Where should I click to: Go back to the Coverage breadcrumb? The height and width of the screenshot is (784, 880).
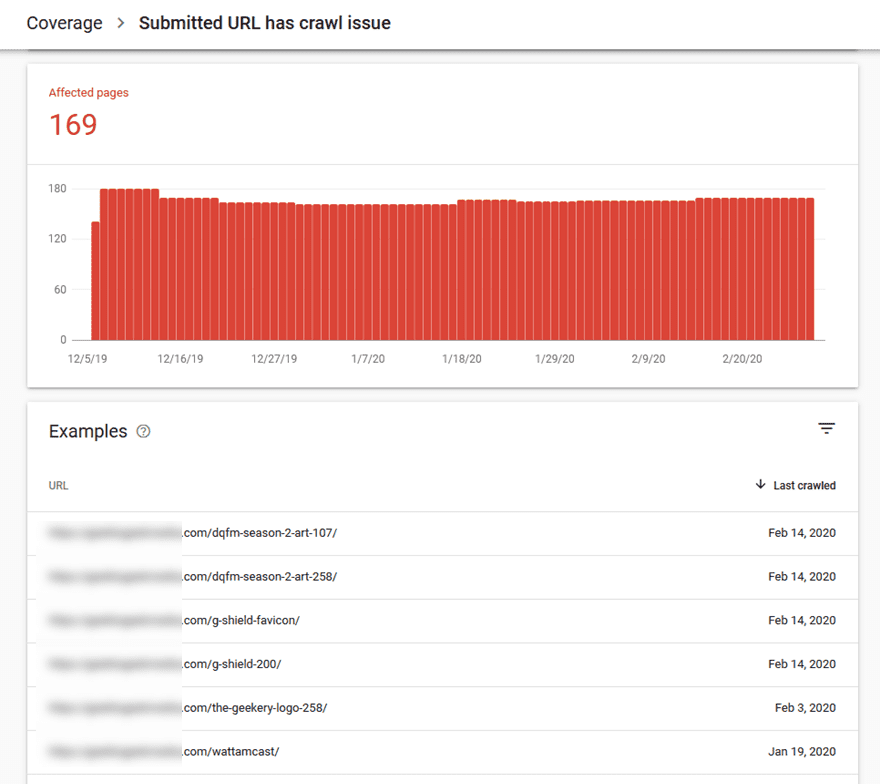click(64, 23)
